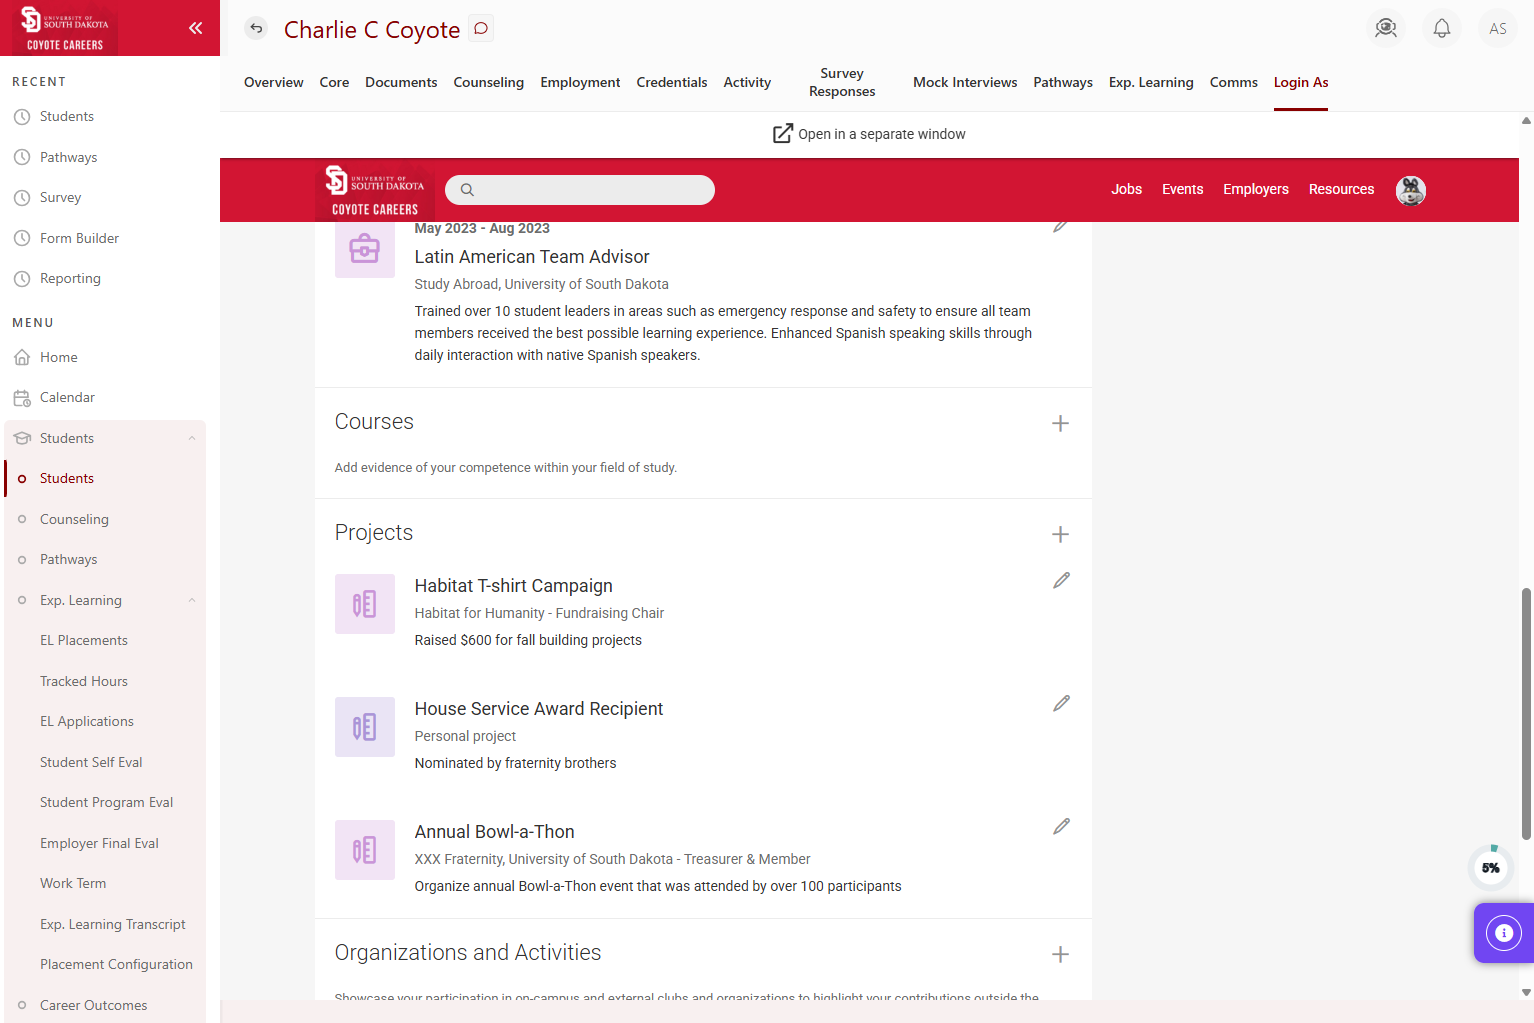Click the Calendar icon in sidebar
The height and width of the screenshot is (1023, 1534).
[x=22, y=398]
